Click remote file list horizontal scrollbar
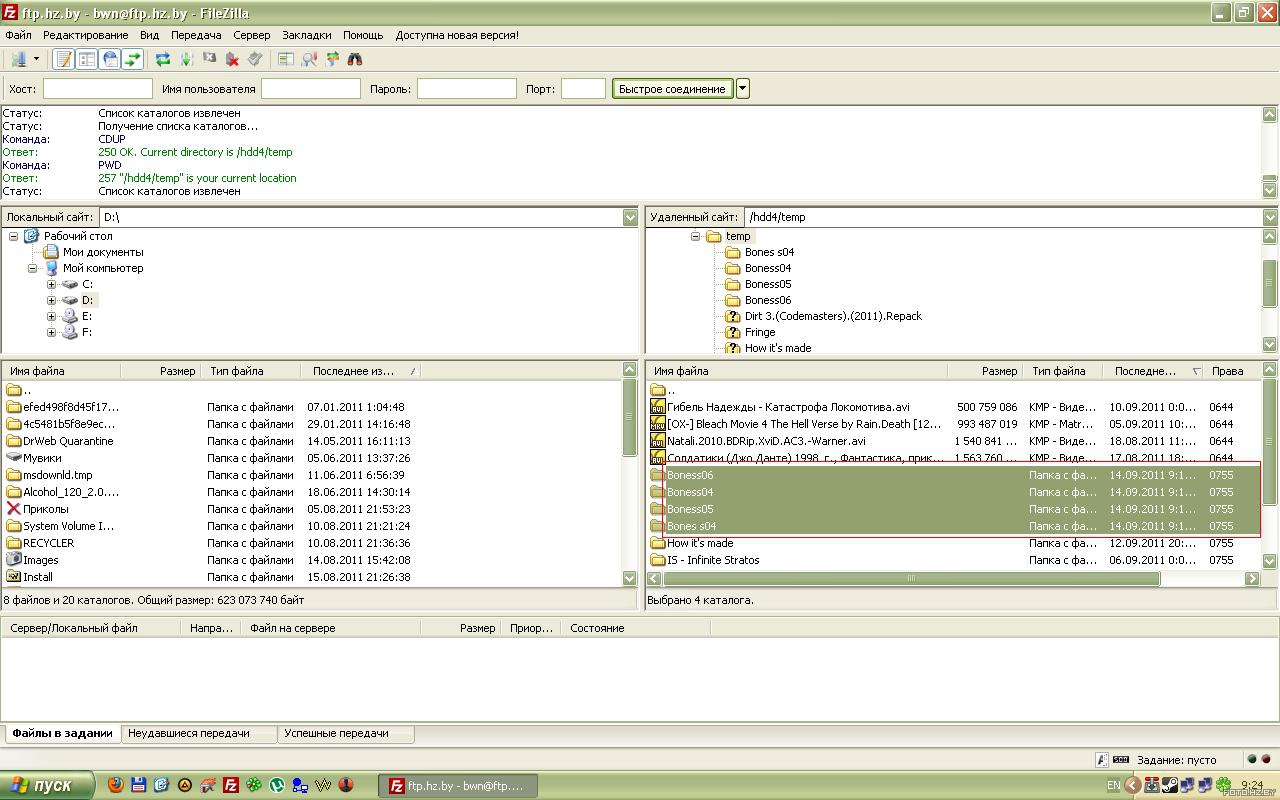The image size is (1280, 800). pos(911,578)
